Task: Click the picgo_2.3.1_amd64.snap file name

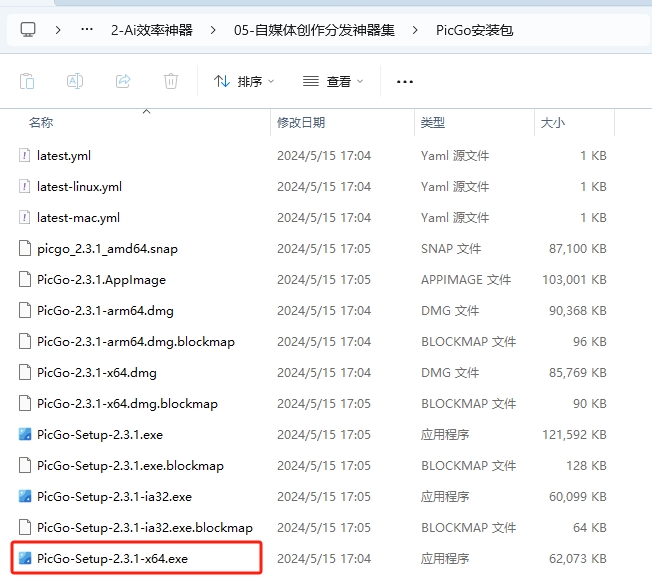Action: (107, 249)
